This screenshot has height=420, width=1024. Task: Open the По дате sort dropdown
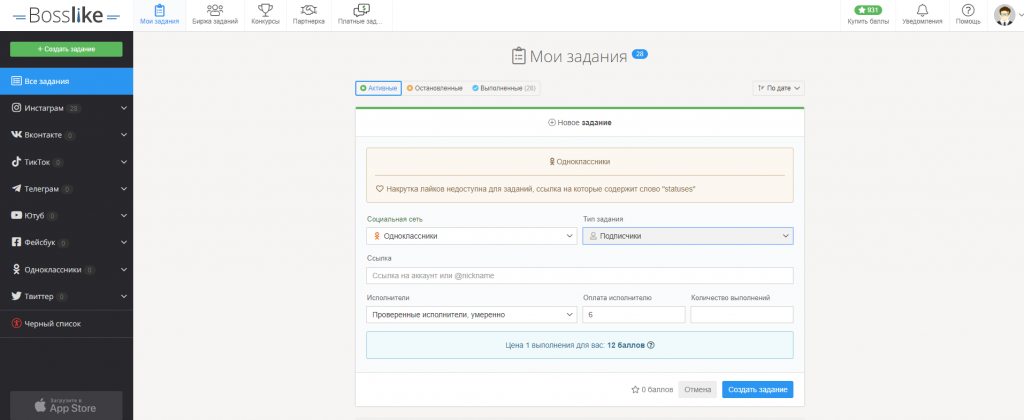tap(778, 88)
